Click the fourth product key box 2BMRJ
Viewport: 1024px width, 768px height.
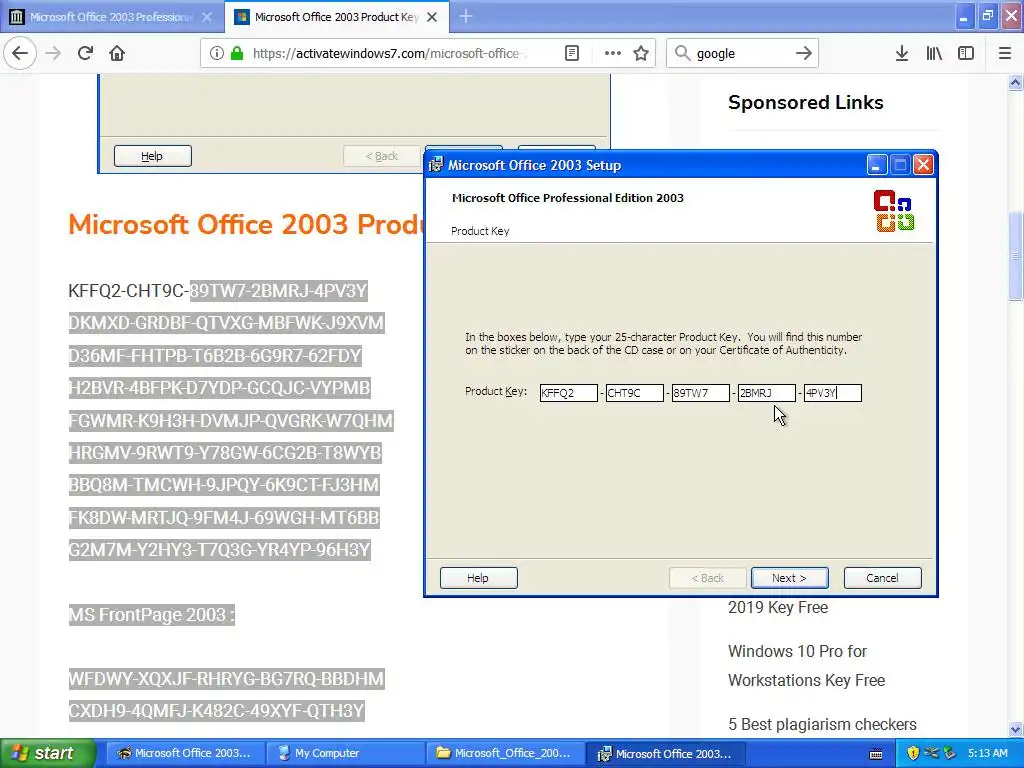[767, 393]
